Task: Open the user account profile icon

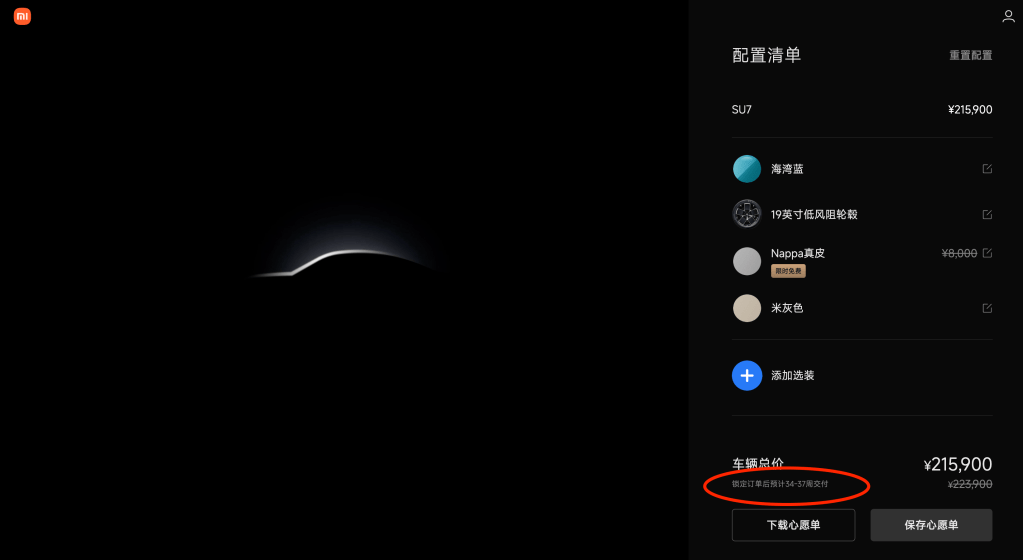Action: pos(1008,16)
